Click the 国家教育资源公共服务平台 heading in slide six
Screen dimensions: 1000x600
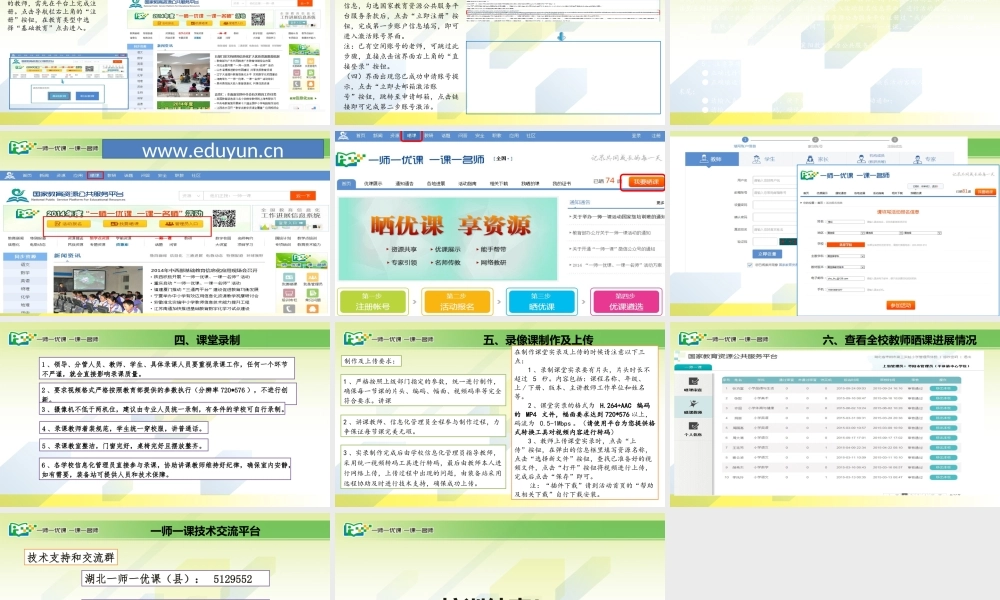pos(732,356)
